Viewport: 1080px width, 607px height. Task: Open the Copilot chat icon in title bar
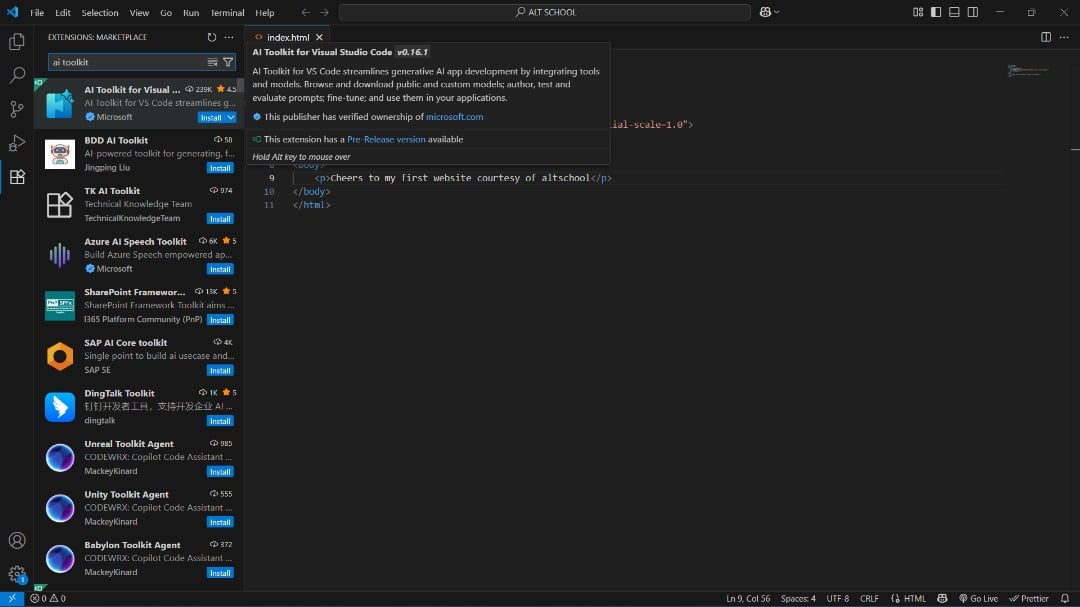point(765,12)
